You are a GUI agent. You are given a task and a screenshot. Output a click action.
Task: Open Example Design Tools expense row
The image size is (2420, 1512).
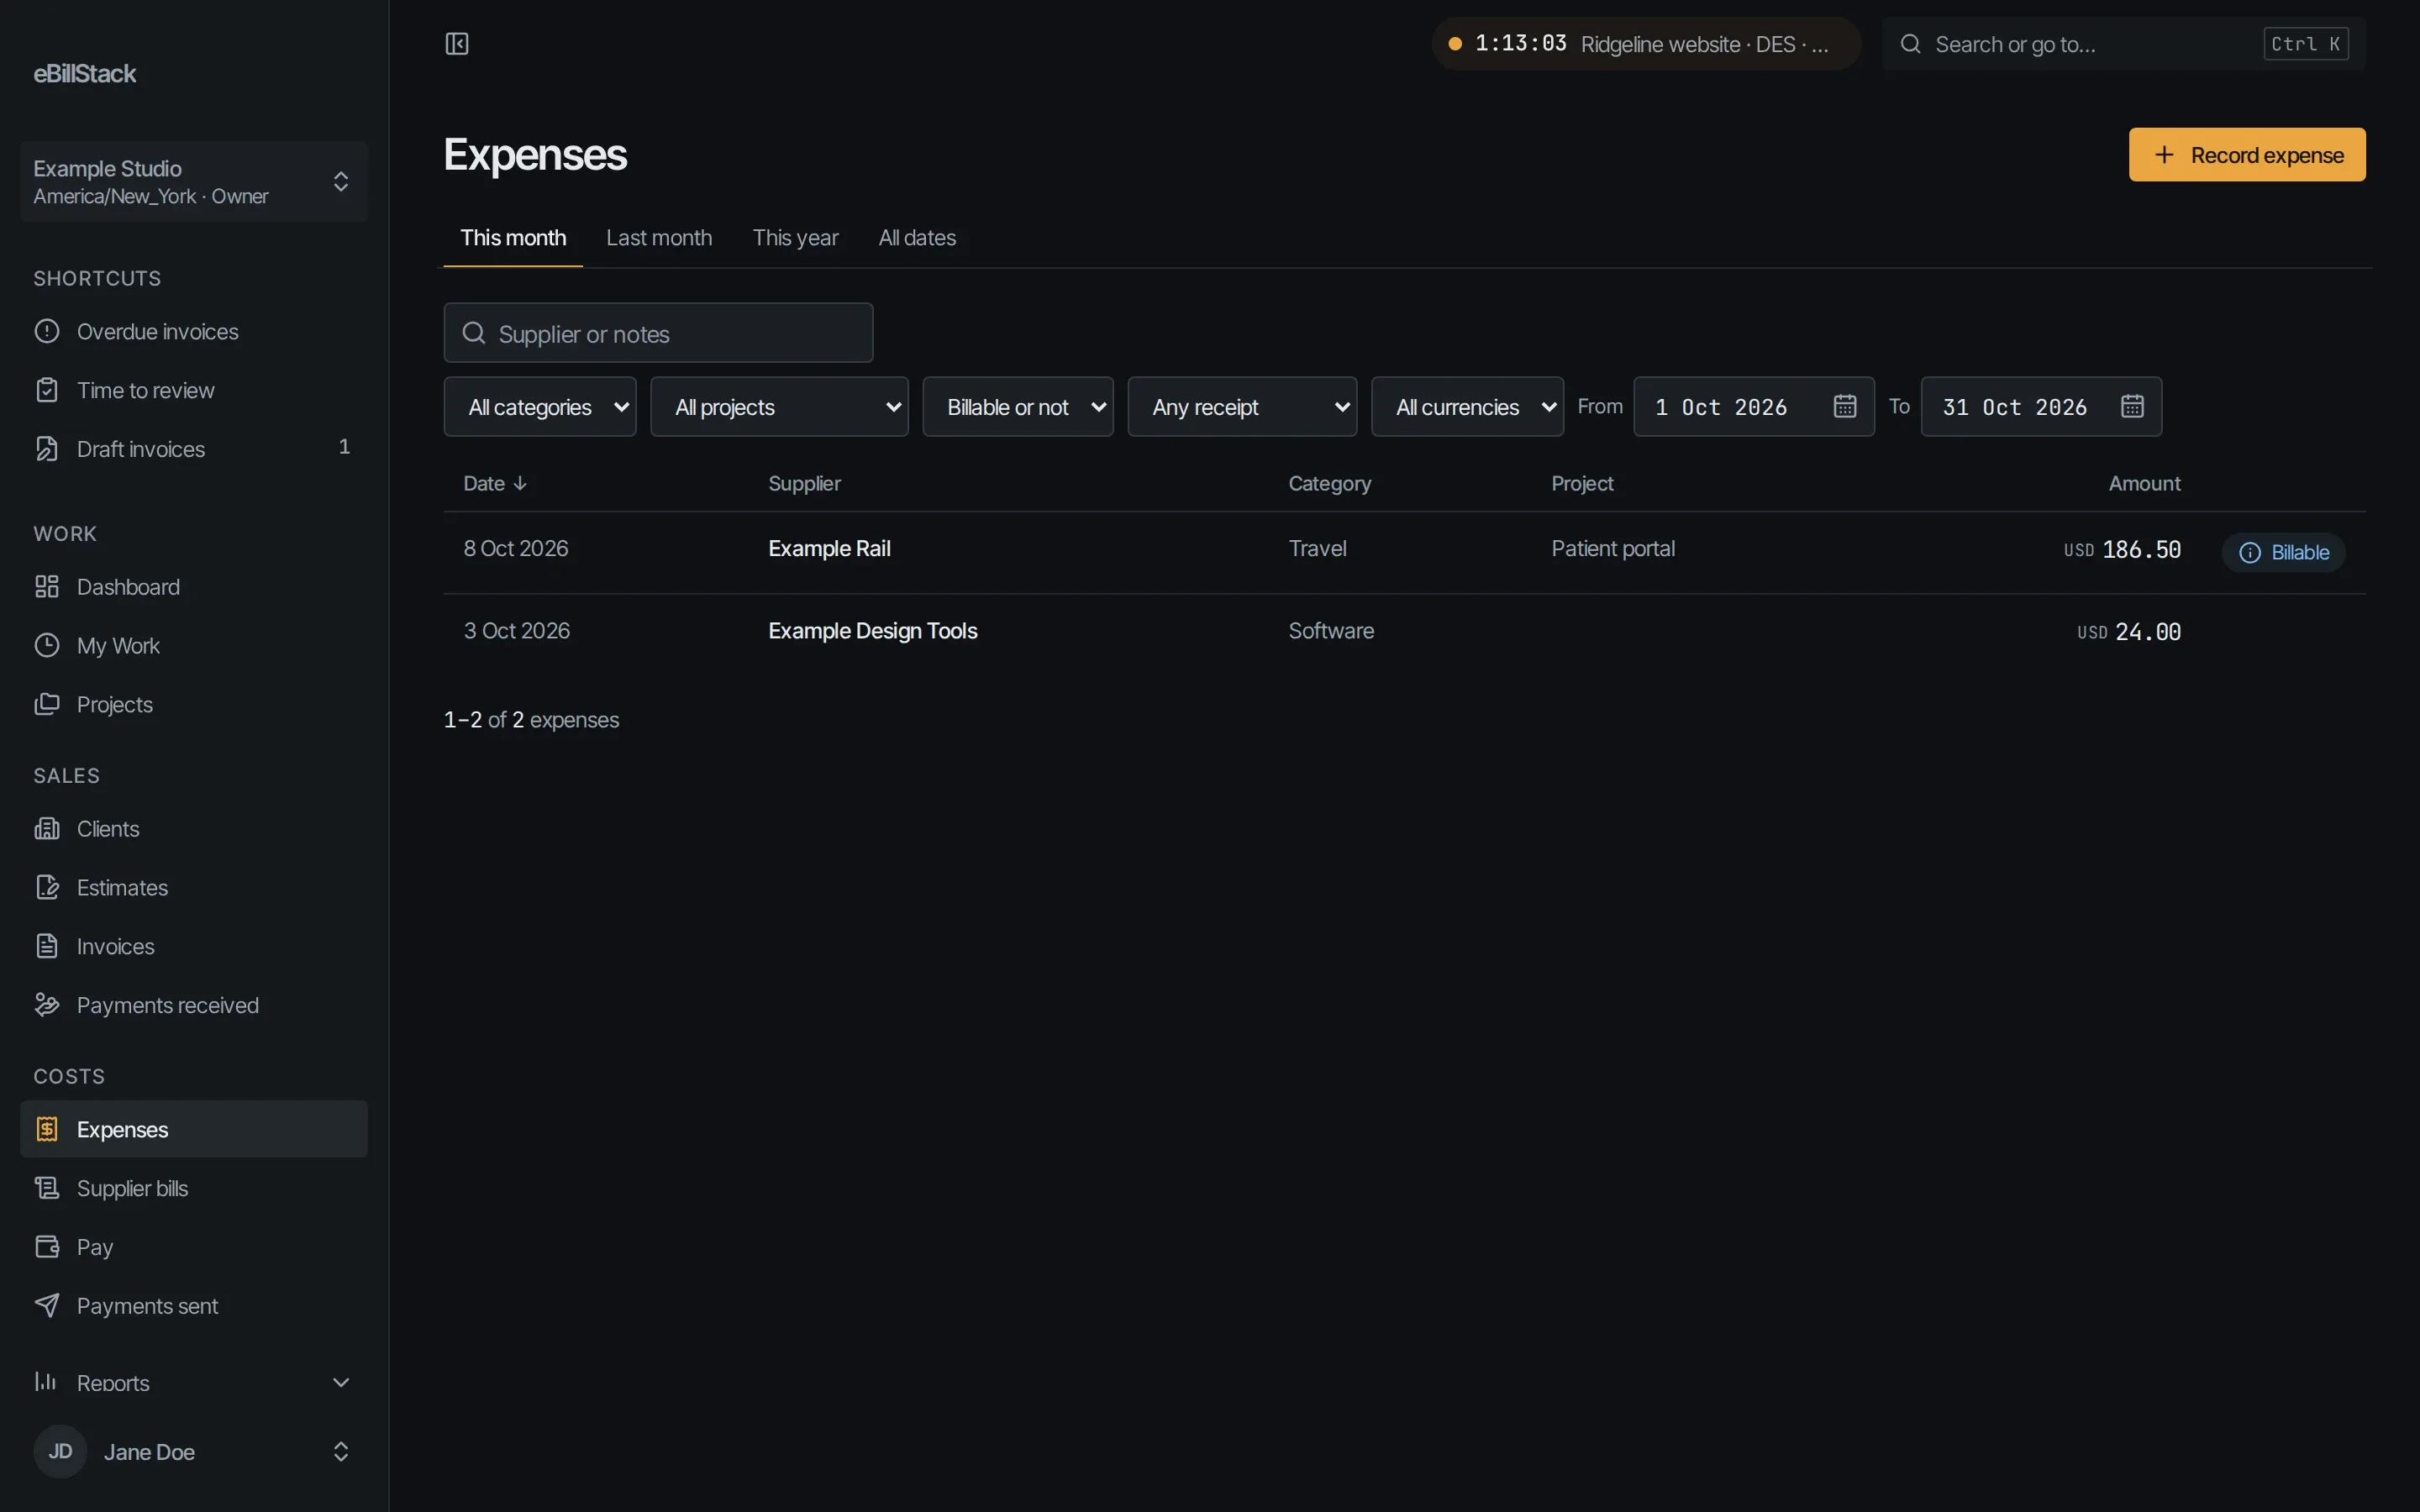point(1404,631)
